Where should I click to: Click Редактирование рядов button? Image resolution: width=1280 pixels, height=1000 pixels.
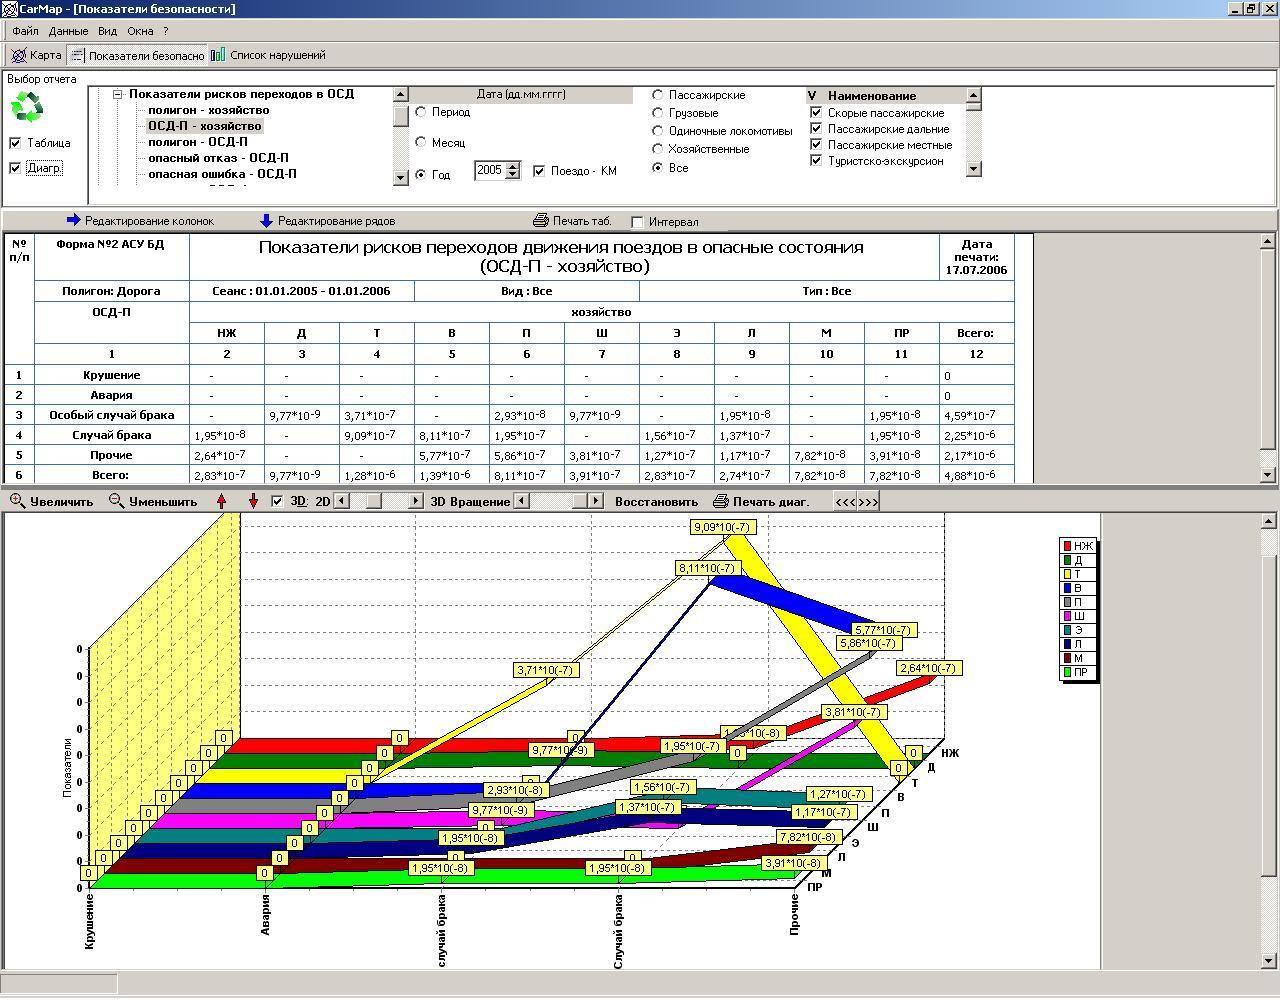click(327, 221)
